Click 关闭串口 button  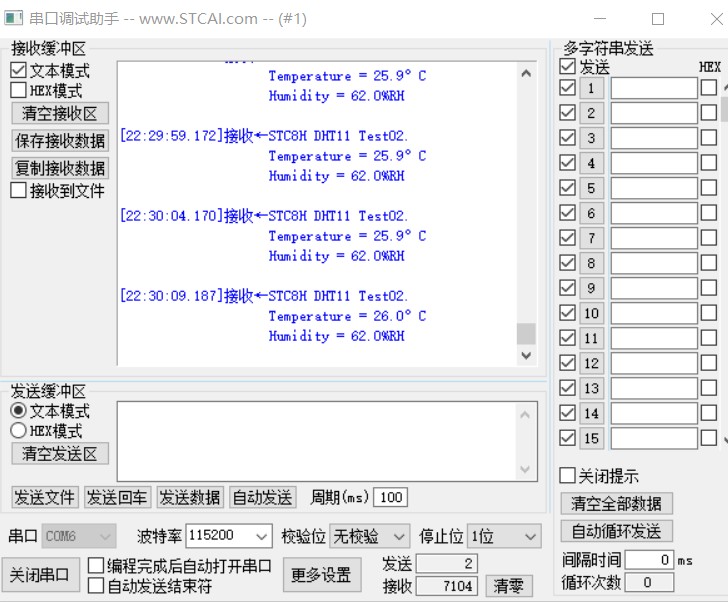pos(40,575)
